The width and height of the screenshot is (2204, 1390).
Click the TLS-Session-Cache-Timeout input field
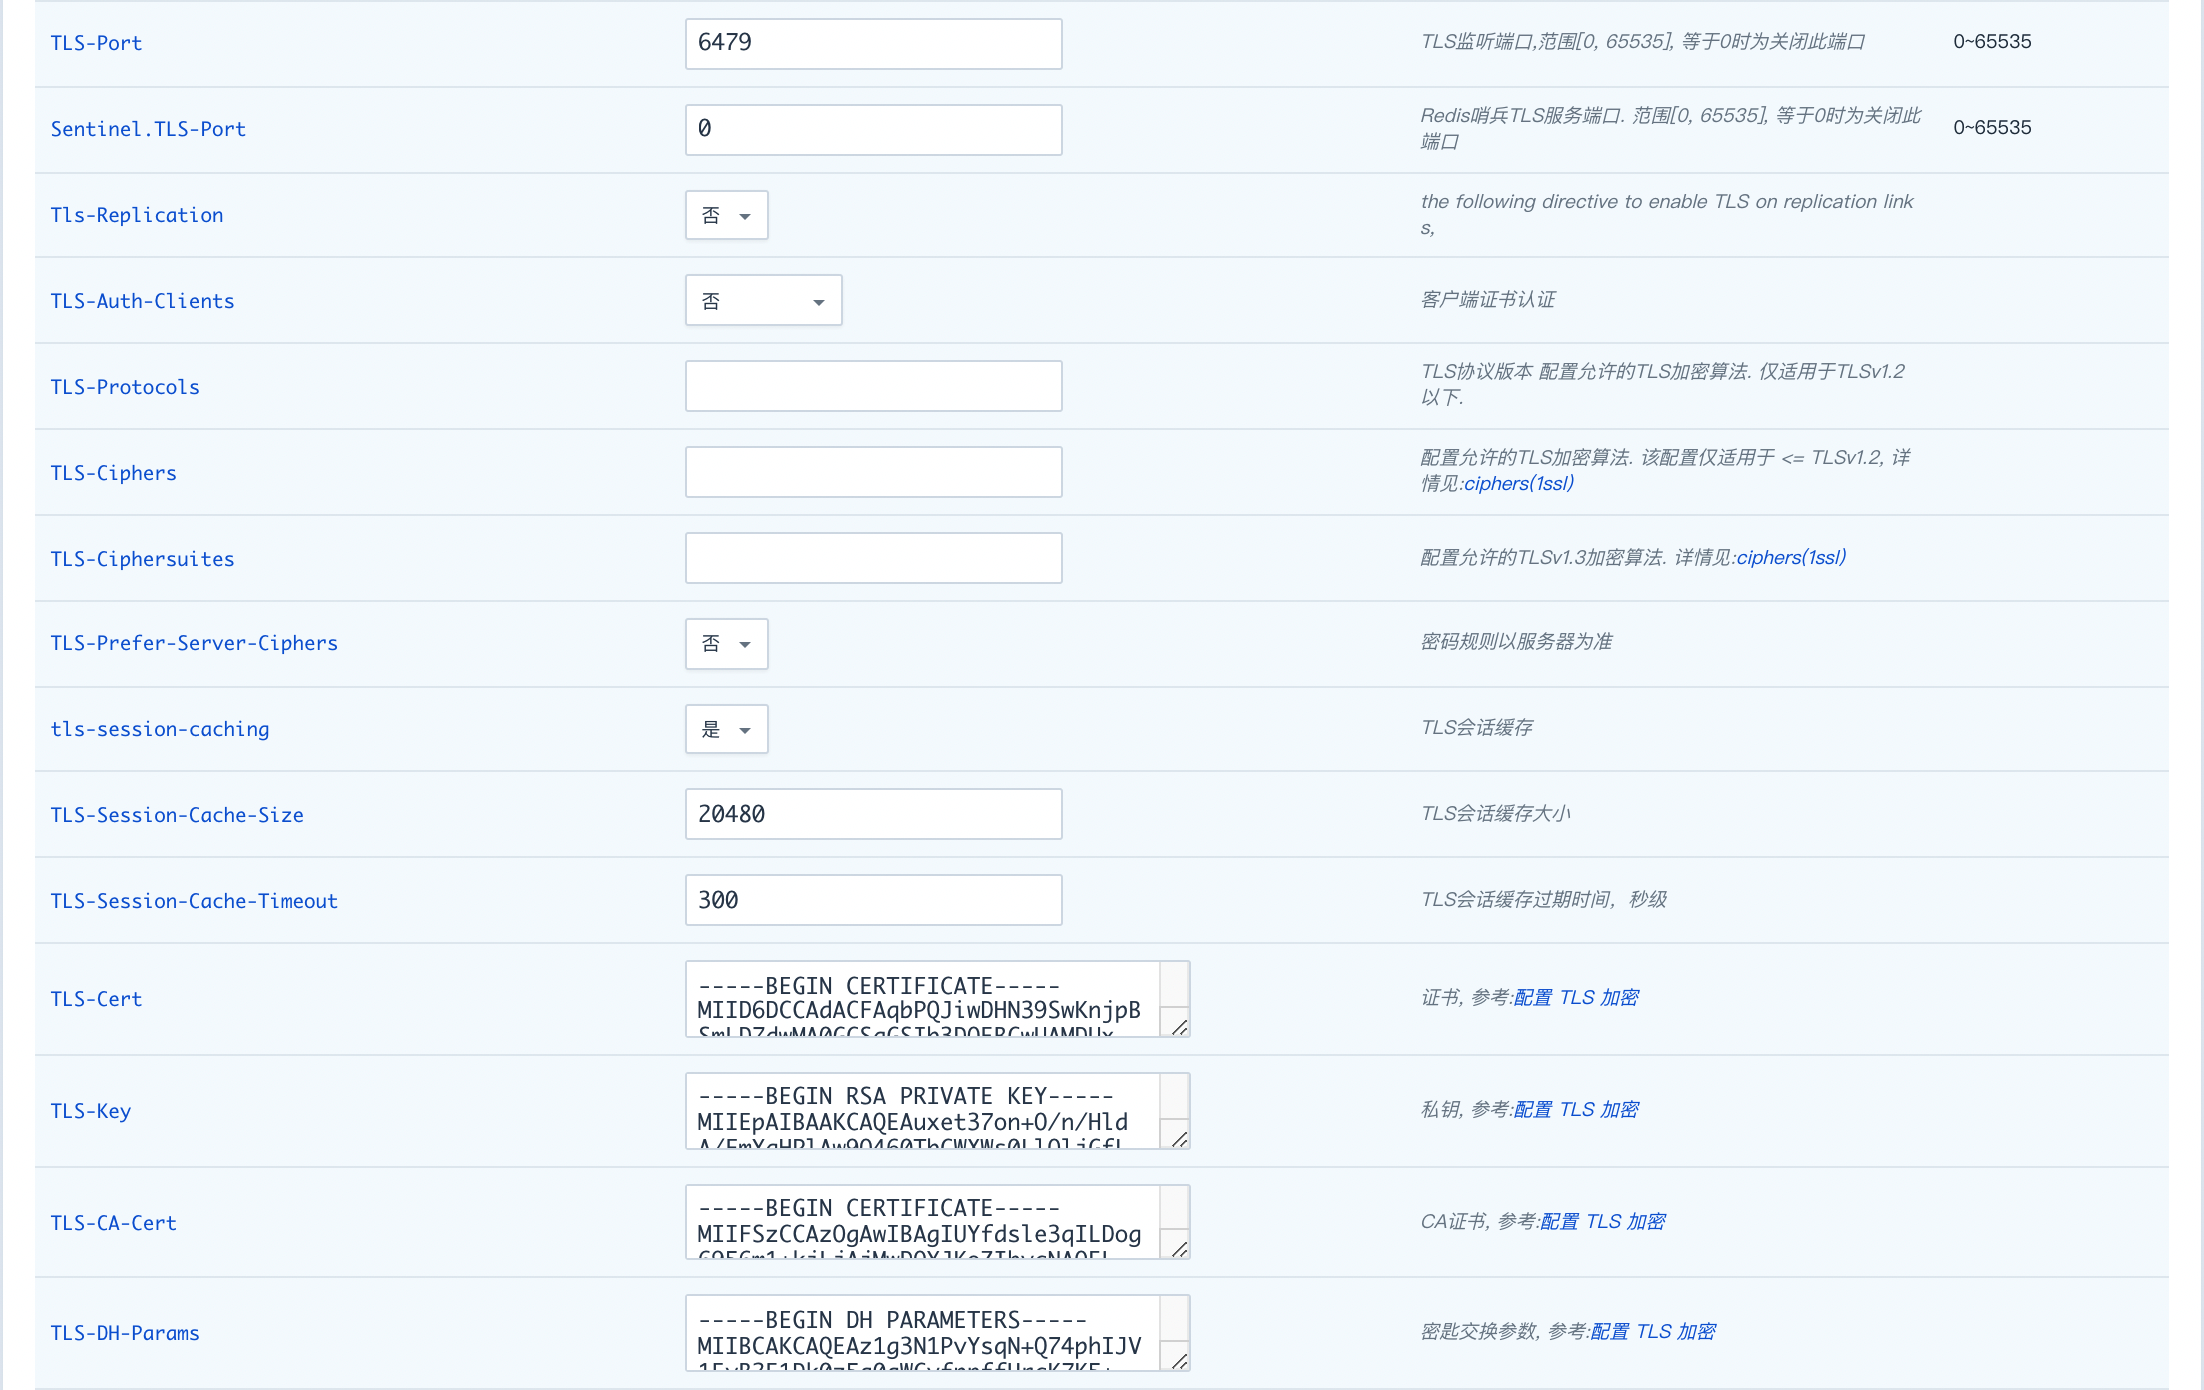click(873, 900)
